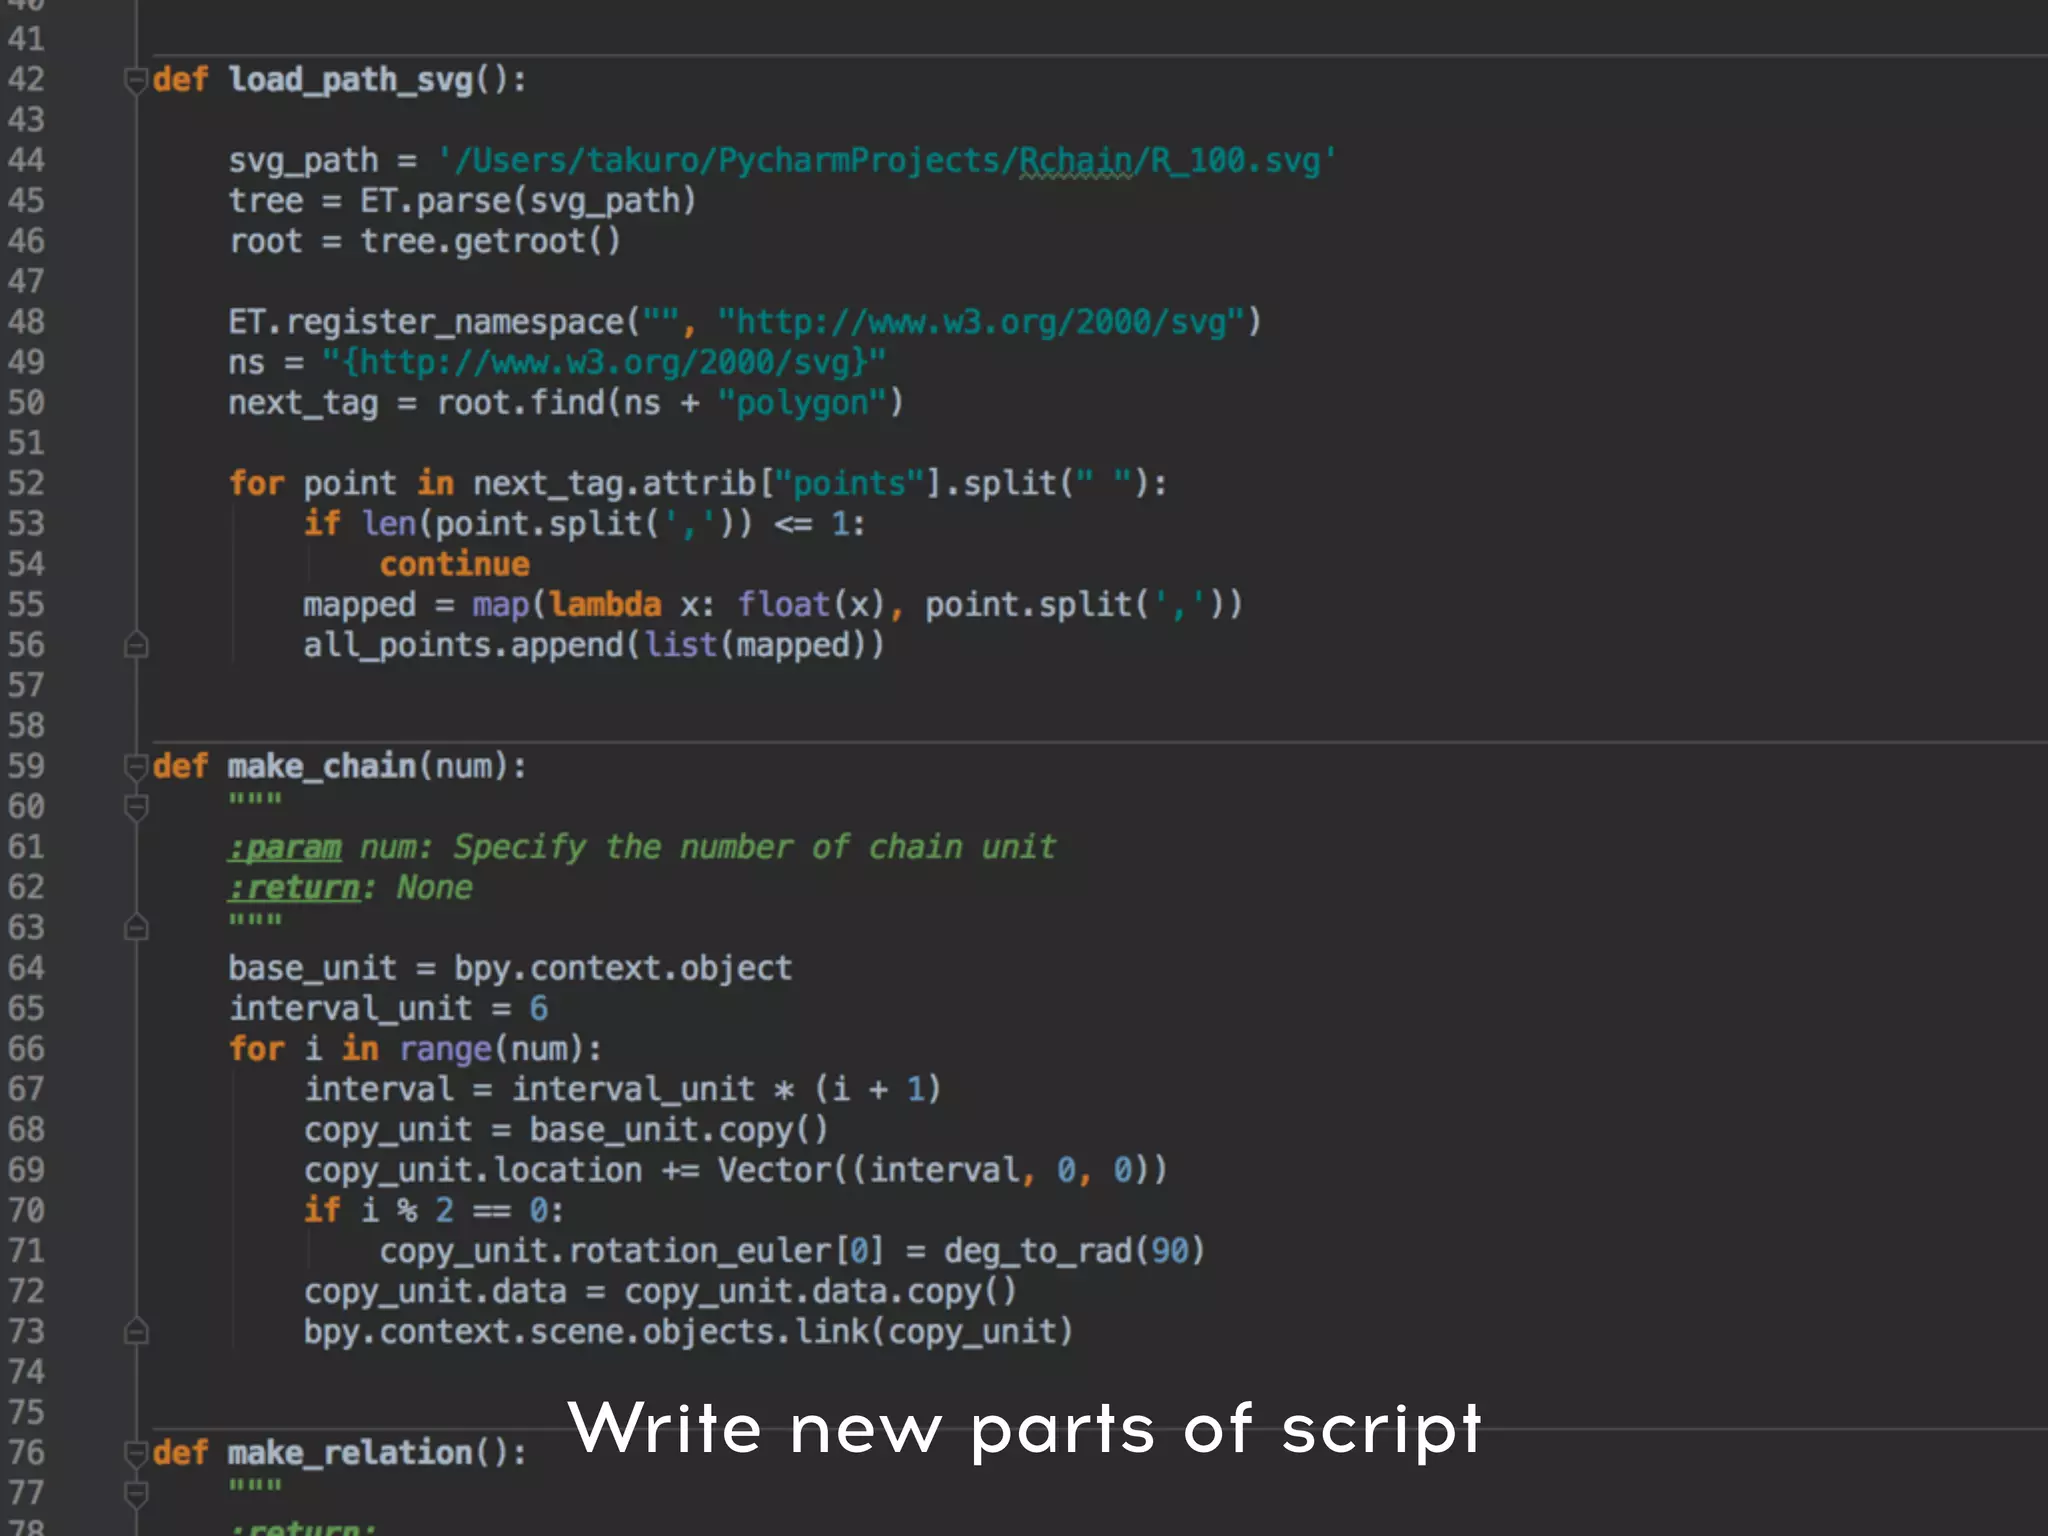Click all_points.append call
This screenshot has height=1536, width=2048.
pyautogui.click(x=594, y=645)
